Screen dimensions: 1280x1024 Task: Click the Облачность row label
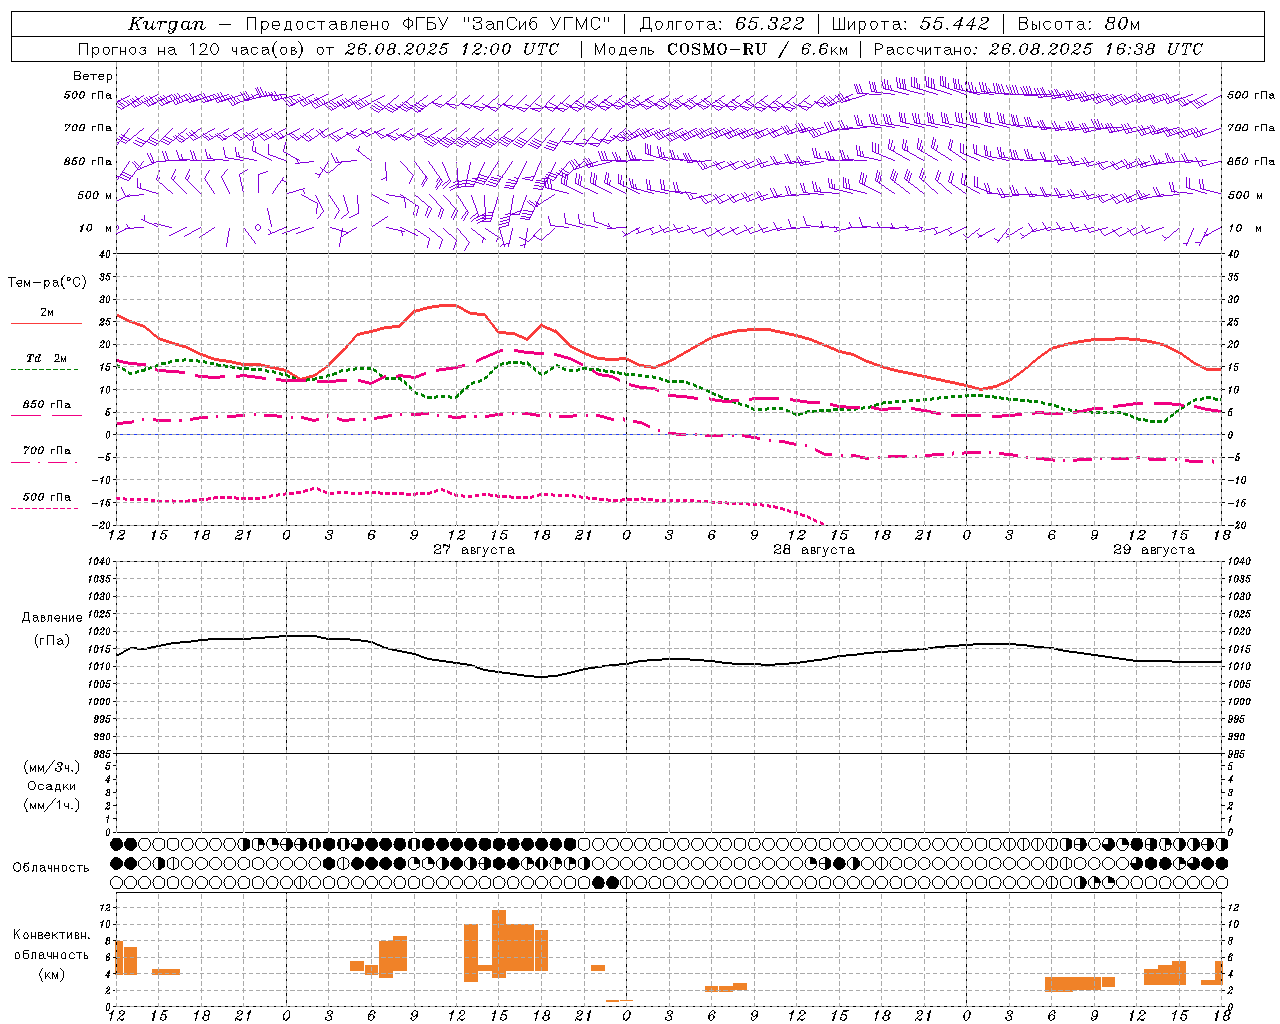tap(50, 867)
